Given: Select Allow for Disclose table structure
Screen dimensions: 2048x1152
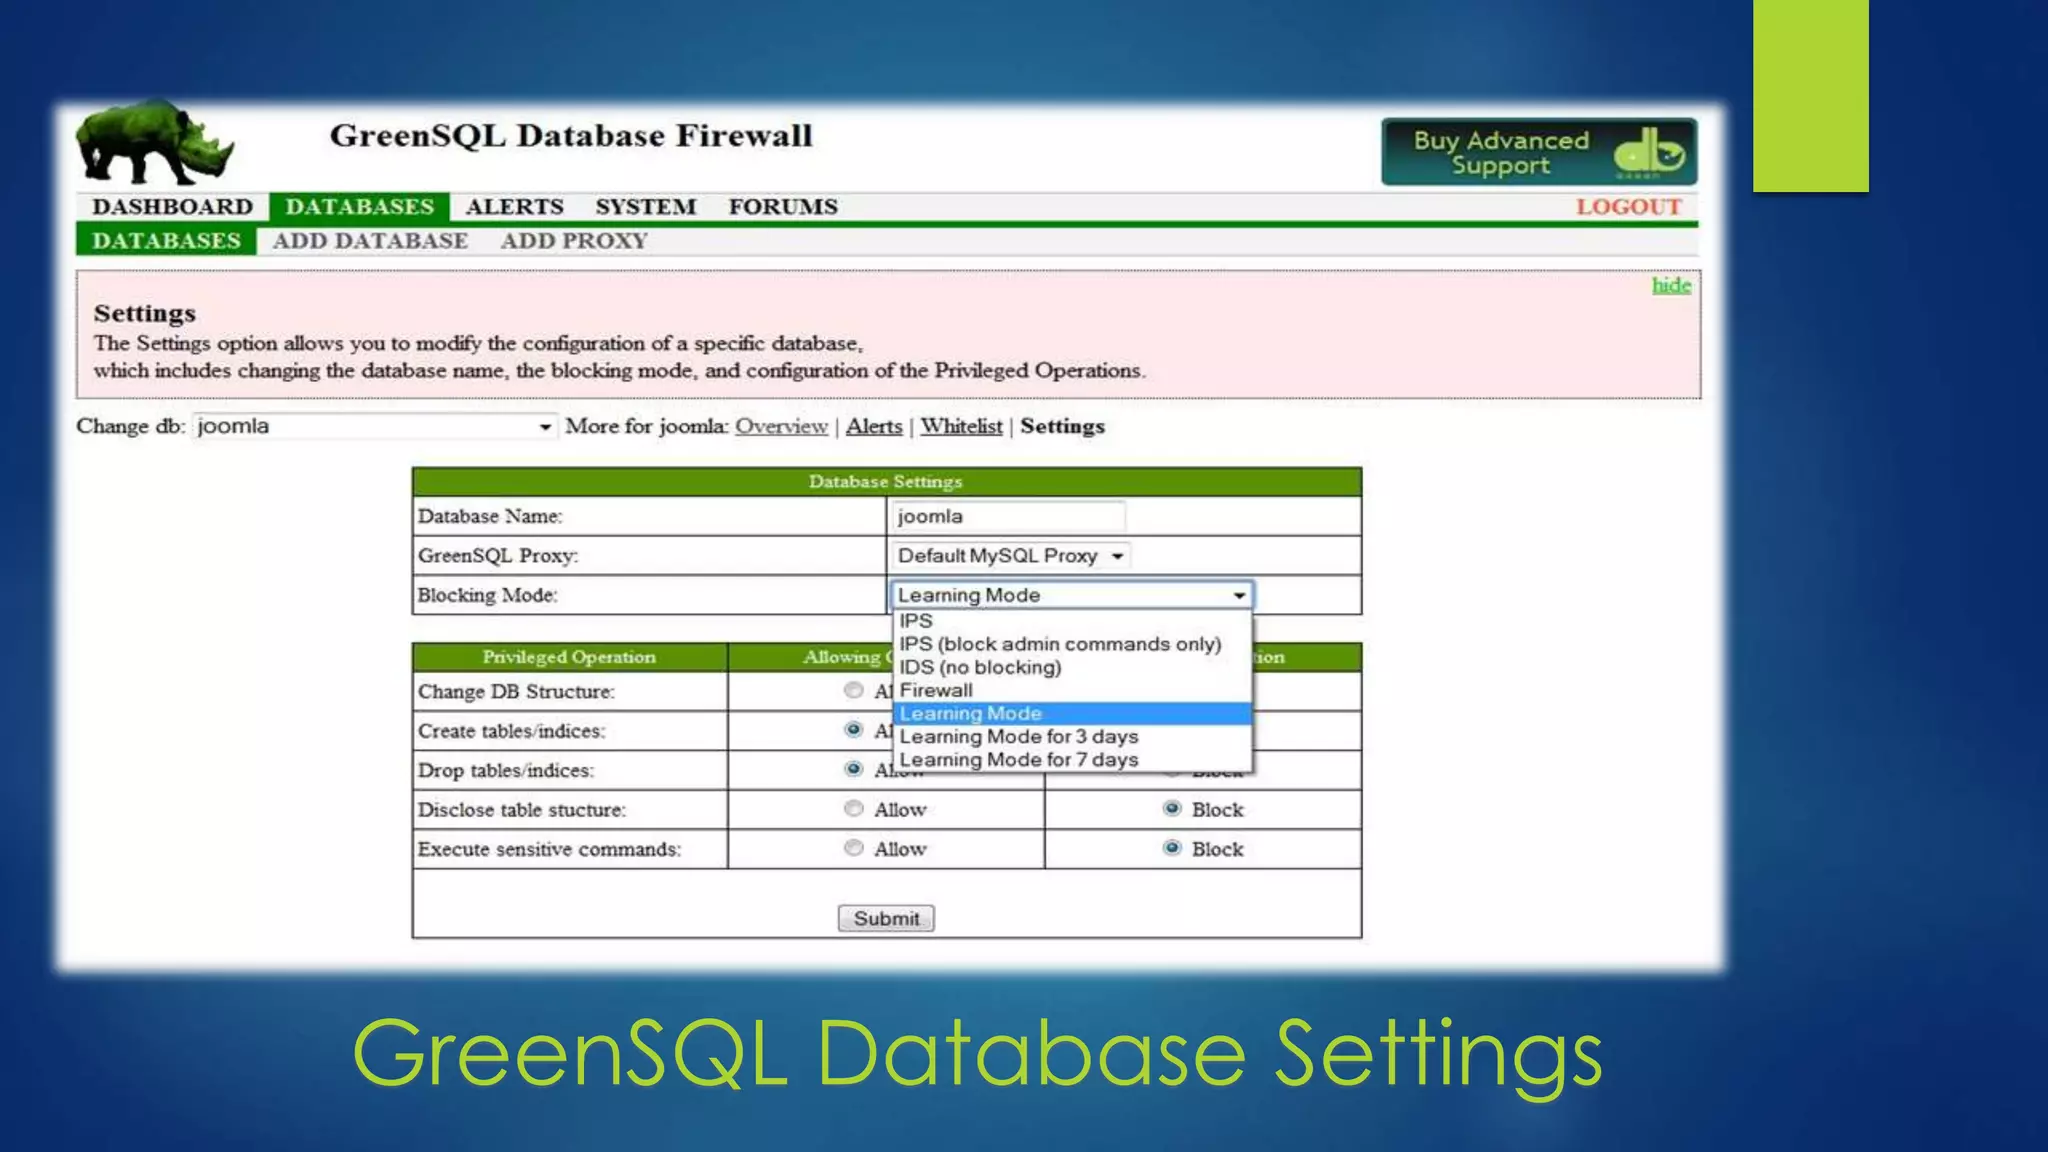Looking at the screenshot, I should (x=853, y=809).
